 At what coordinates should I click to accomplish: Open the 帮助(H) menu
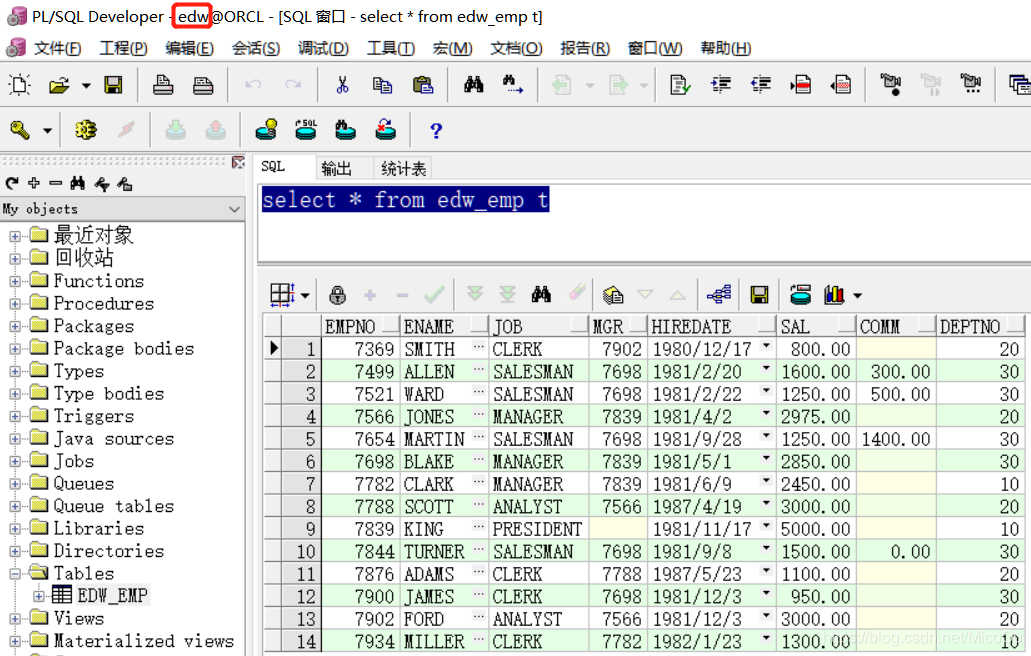click(x=726, y=49)
